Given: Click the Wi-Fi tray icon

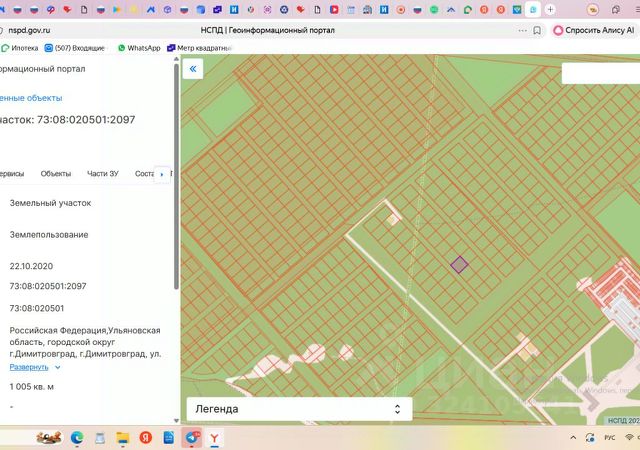Looking at the screenshot, I should 629,438.
